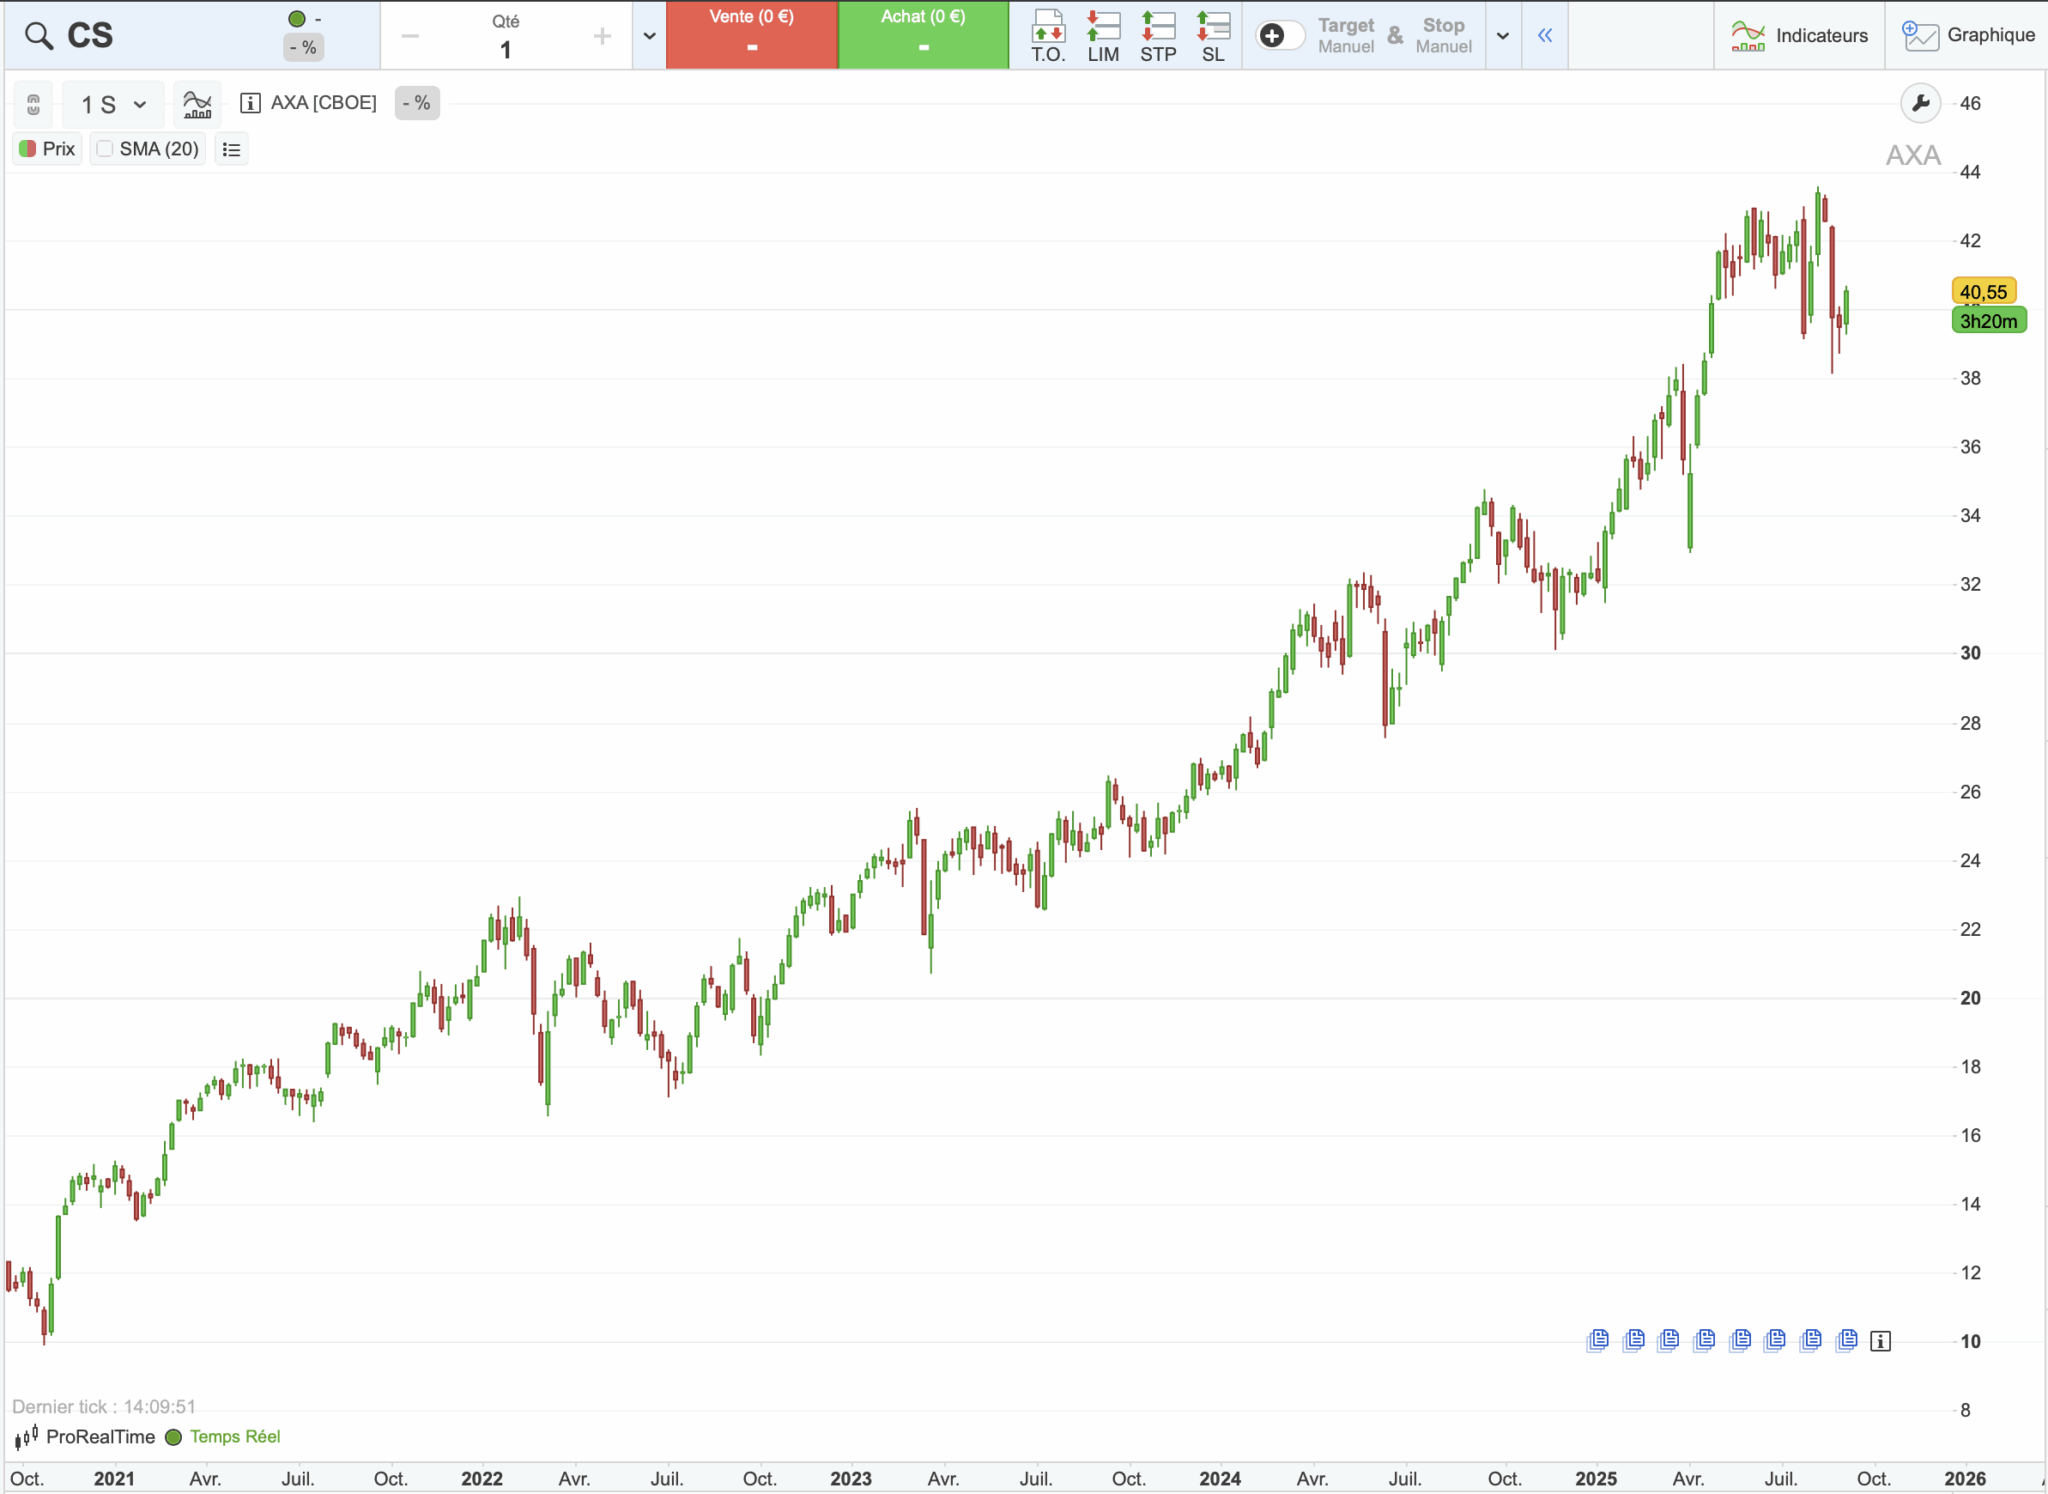Increase quantity with the plus stepper
The width and height of the screenshot is (2048, 1494).
click(x=601, y=35)
